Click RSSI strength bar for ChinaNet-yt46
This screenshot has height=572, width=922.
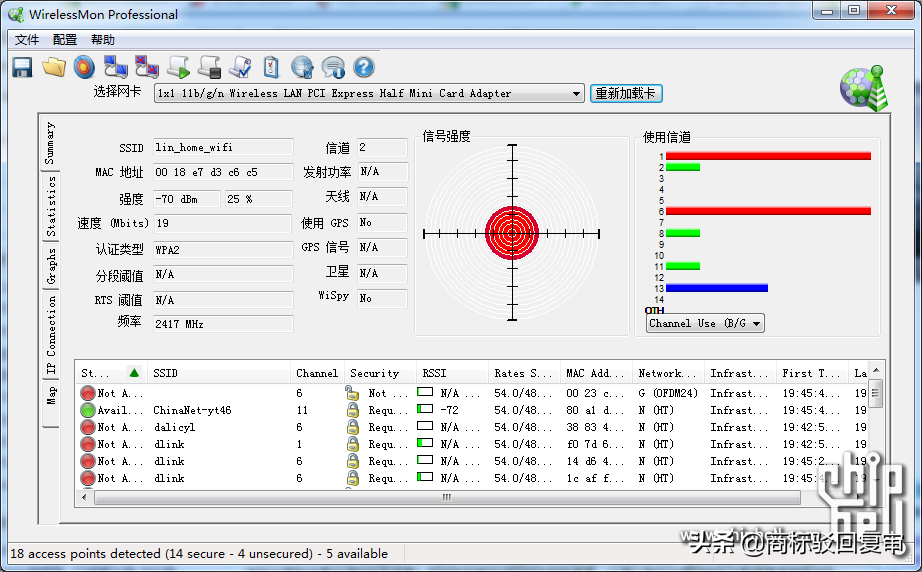[425, 409]
